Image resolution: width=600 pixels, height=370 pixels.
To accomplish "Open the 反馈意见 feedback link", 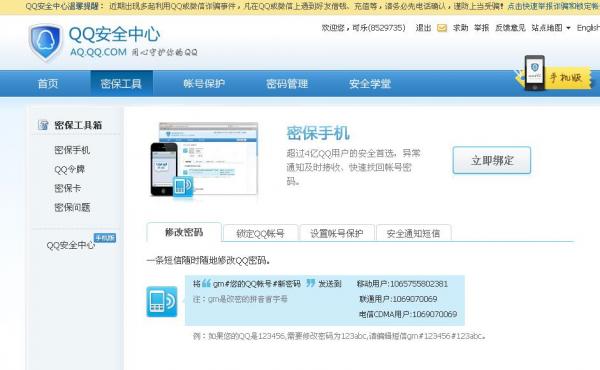I will 510,28.
